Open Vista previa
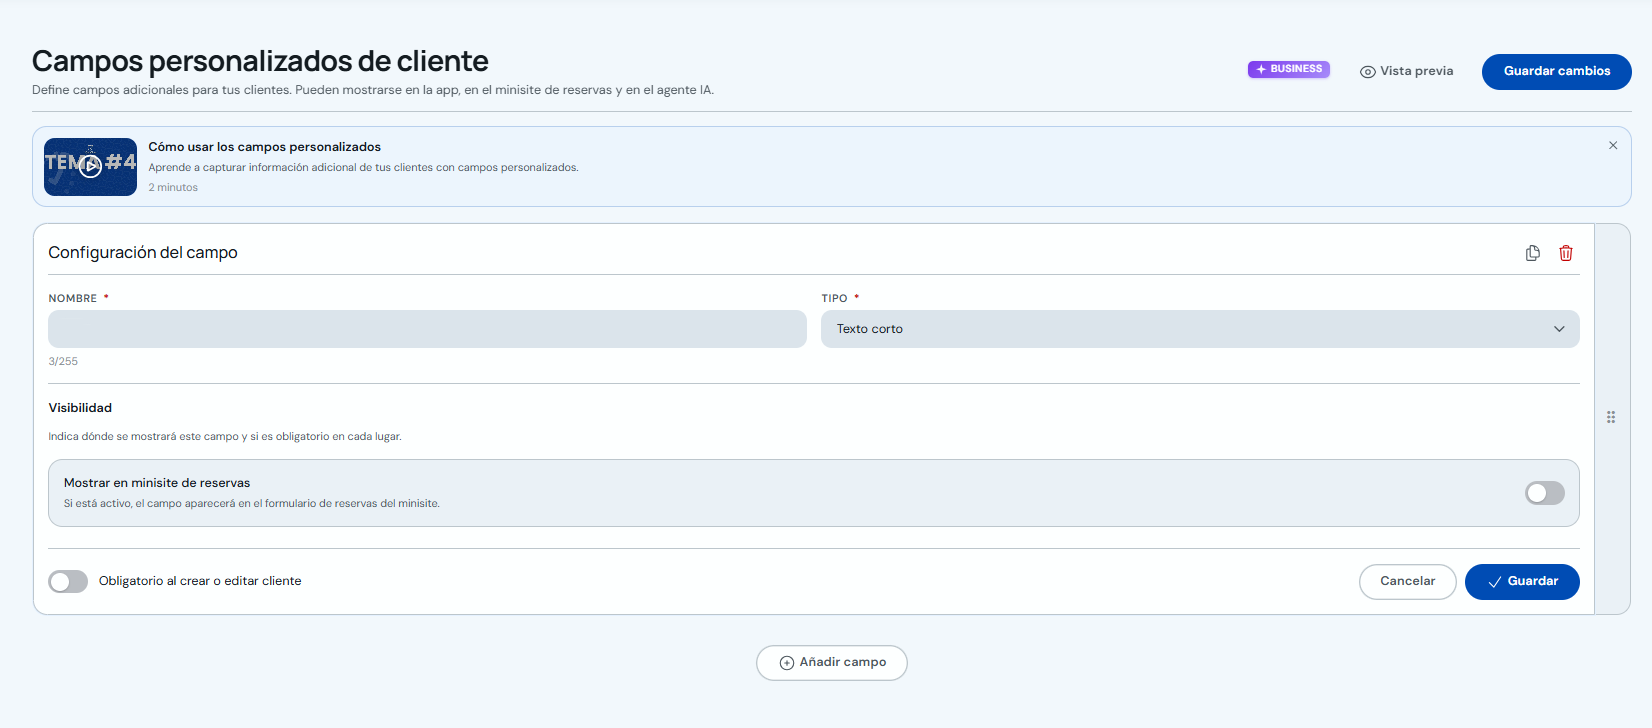The width and height of the screenshot is (1652, 728). 1407,71
